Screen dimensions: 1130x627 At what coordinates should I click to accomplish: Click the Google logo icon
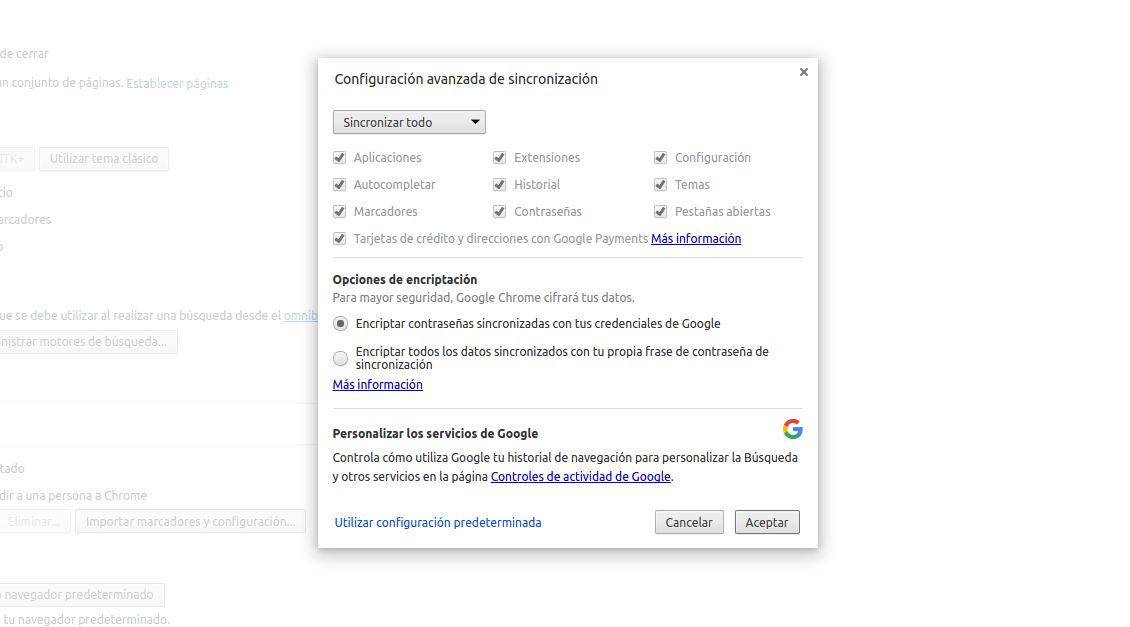(x=792, y=429)
